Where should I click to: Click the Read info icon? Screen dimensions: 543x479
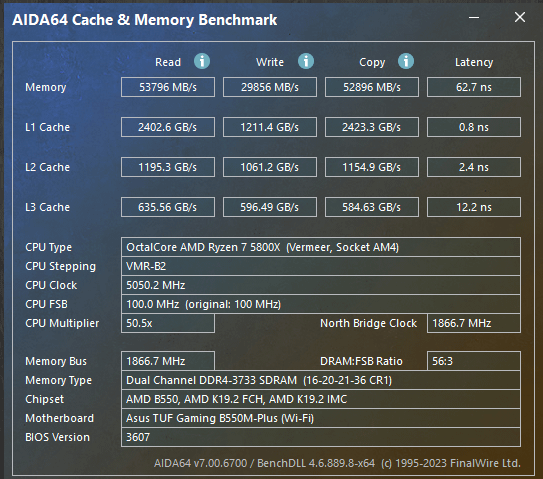pyautogui.click(x=202, y=61)
